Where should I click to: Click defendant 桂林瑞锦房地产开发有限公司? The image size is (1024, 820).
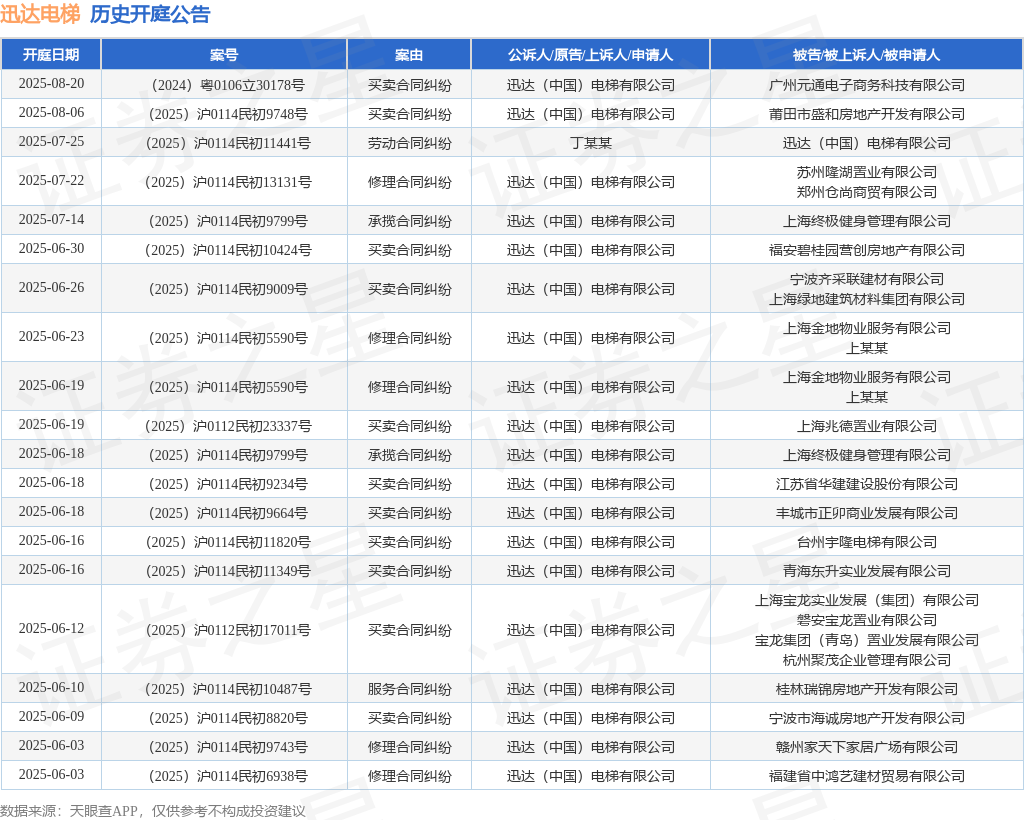[867, 689]
